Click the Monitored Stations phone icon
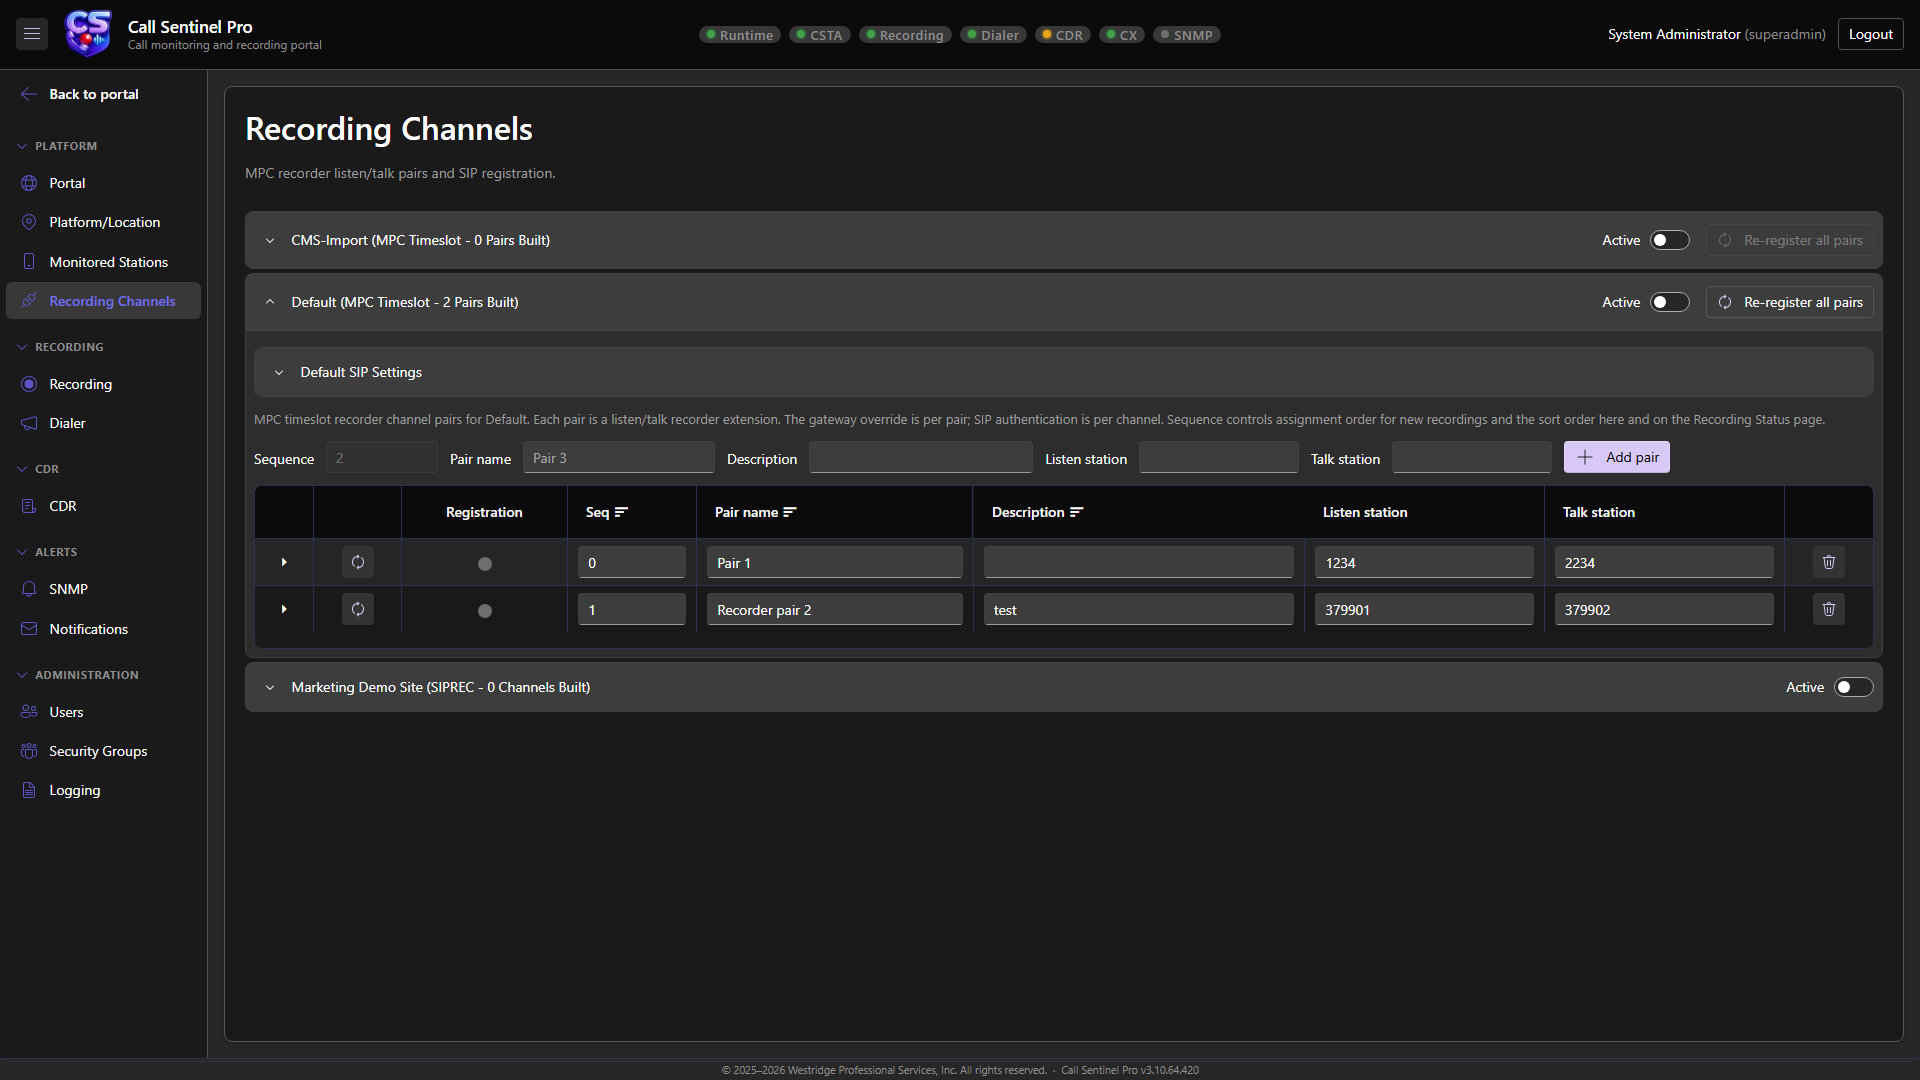Screen dimensions: 1920x1080 pos(29,262)
